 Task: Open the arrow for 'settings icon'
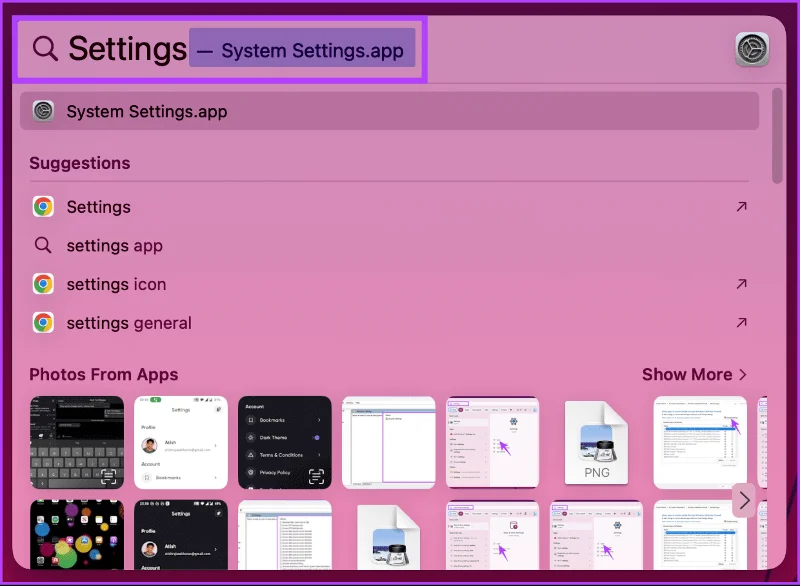(x=741, y=284)
